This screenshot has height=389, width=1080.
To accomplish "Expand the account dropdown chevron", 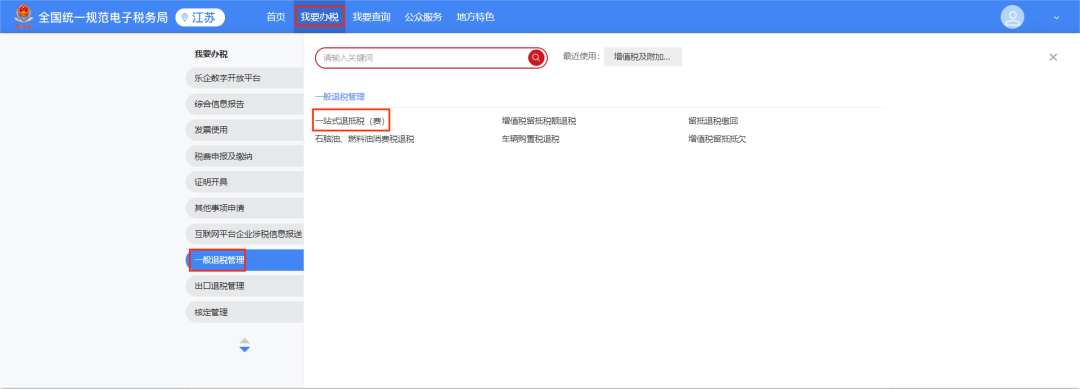I will [x=1056, y=18].
